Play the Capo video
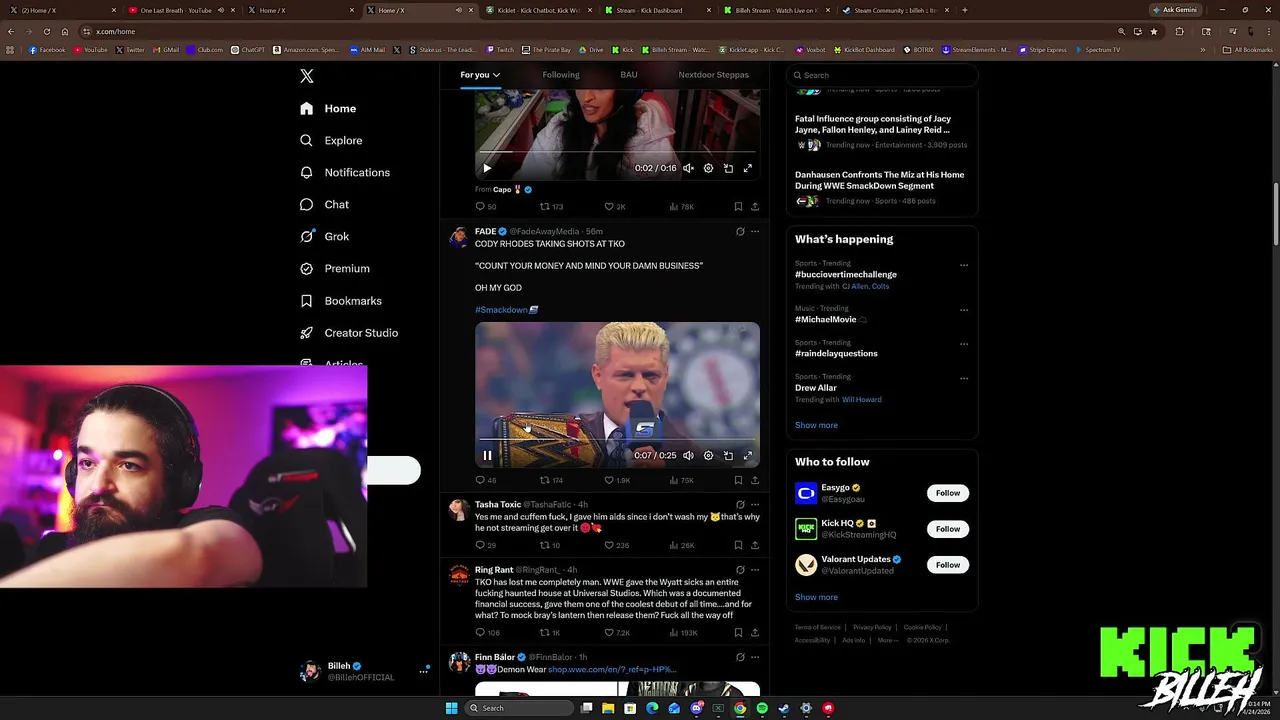 click(x=487, y=168)
